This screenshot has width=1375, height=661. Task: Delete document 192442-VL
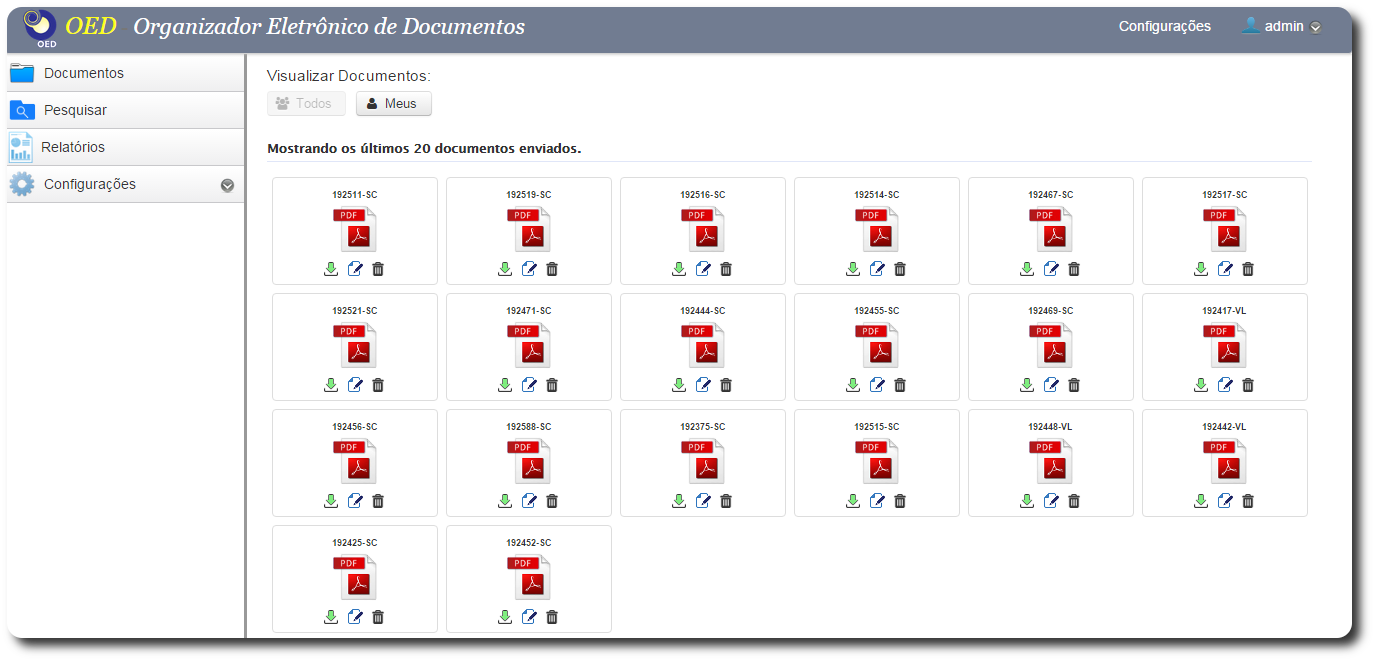click(x=1248, y=501)
